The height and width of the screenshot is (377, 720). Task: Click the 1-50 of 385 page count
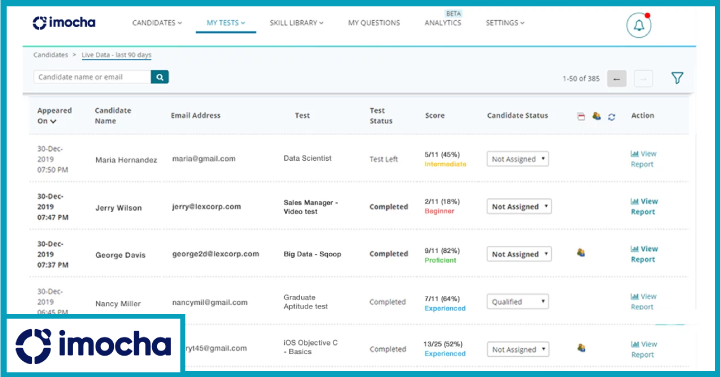(581, 79)
